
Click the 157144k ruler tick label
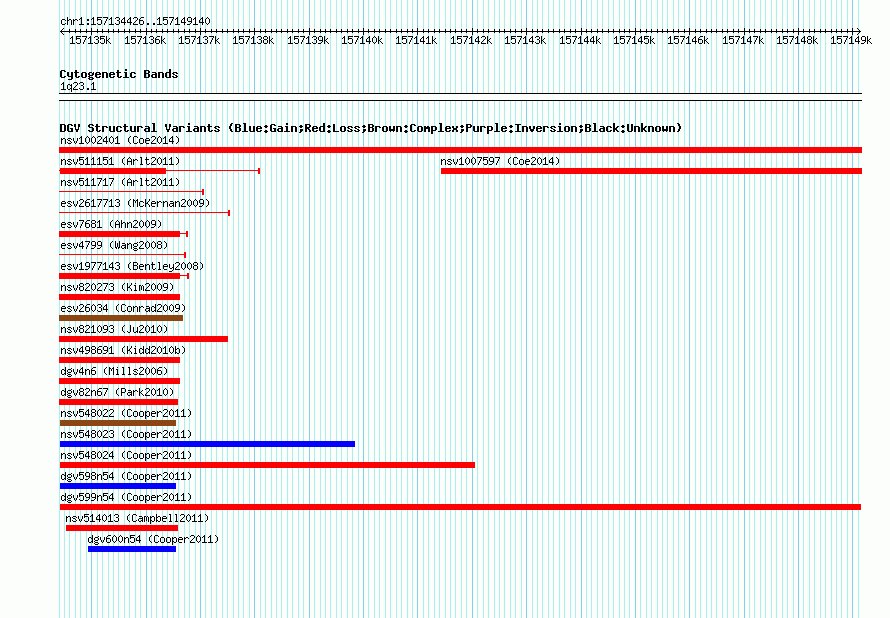[580, 40]
